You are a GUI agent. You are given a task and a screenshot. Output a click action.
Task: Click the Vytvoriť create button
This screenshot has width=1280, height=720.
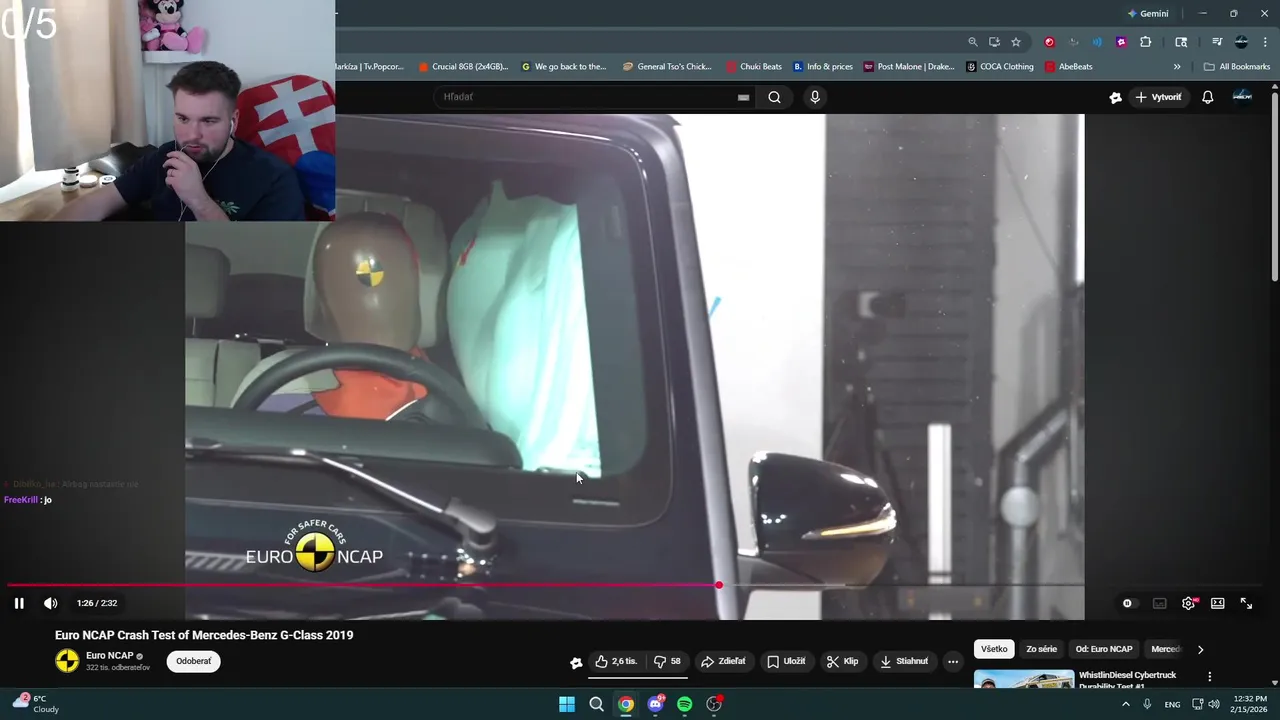tap(1158, 97)
